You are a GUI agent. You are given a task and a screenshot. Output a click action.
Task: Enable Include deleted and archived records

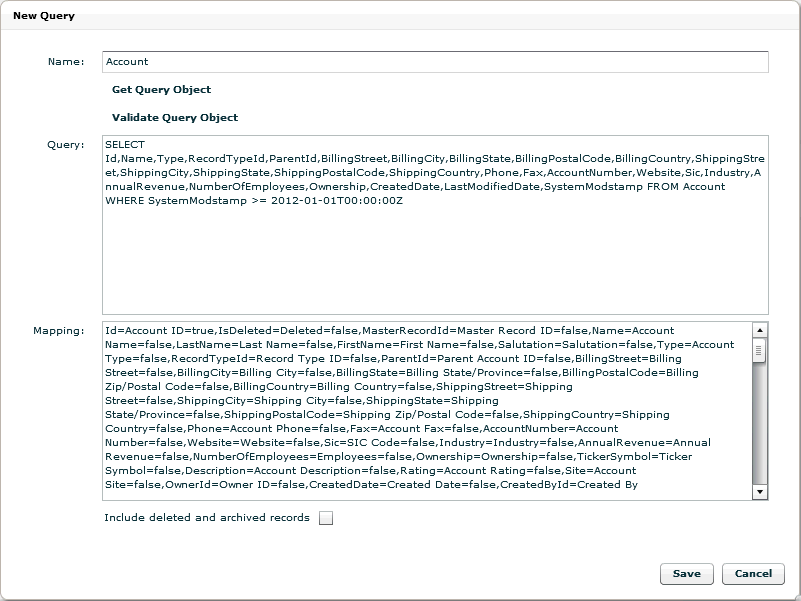328,518
